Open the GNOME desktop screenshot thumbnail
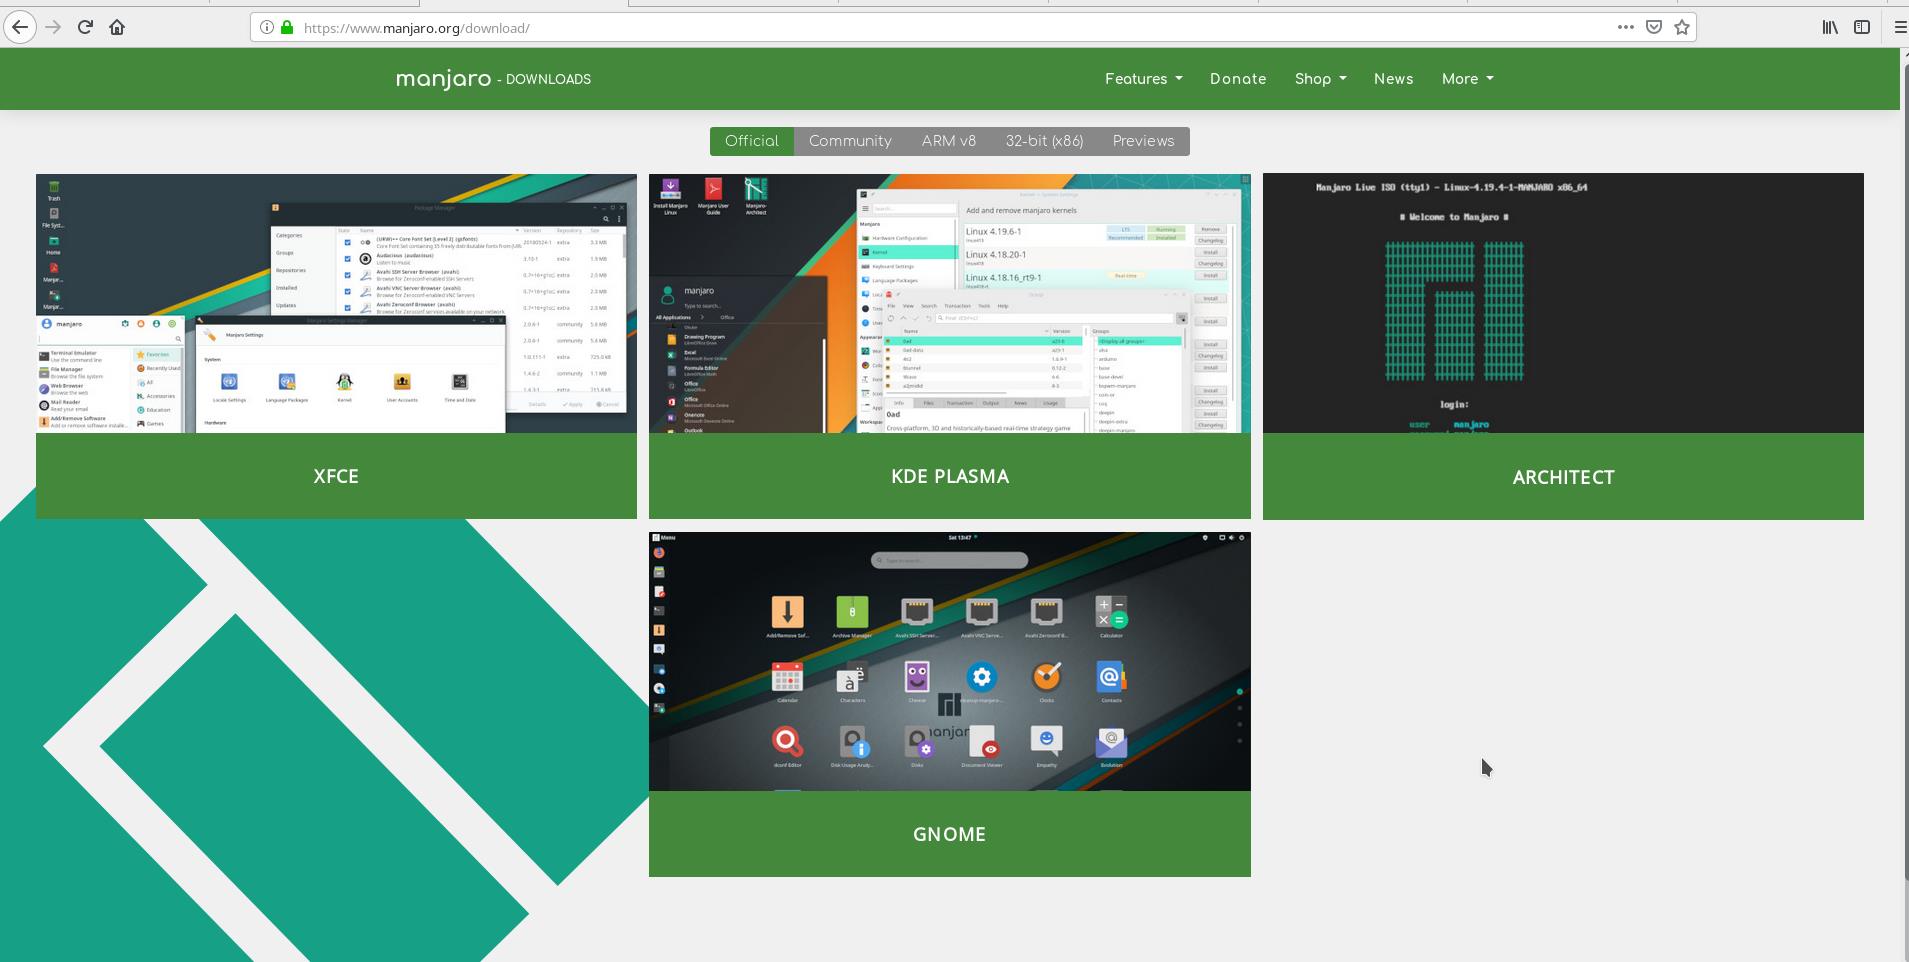Viewport: 1909px width, 962px height. (949, 661)
